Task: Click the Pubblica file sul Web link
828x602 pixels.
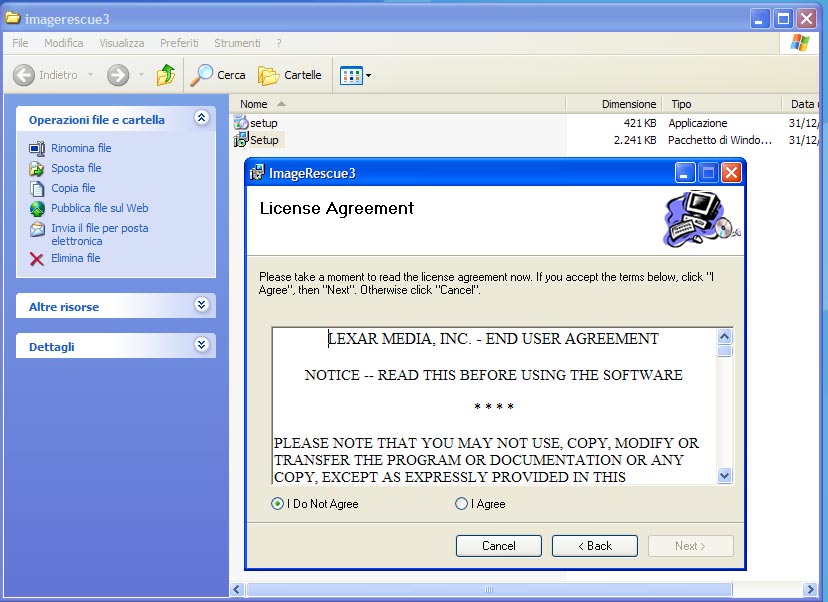Action: point(100,209)
